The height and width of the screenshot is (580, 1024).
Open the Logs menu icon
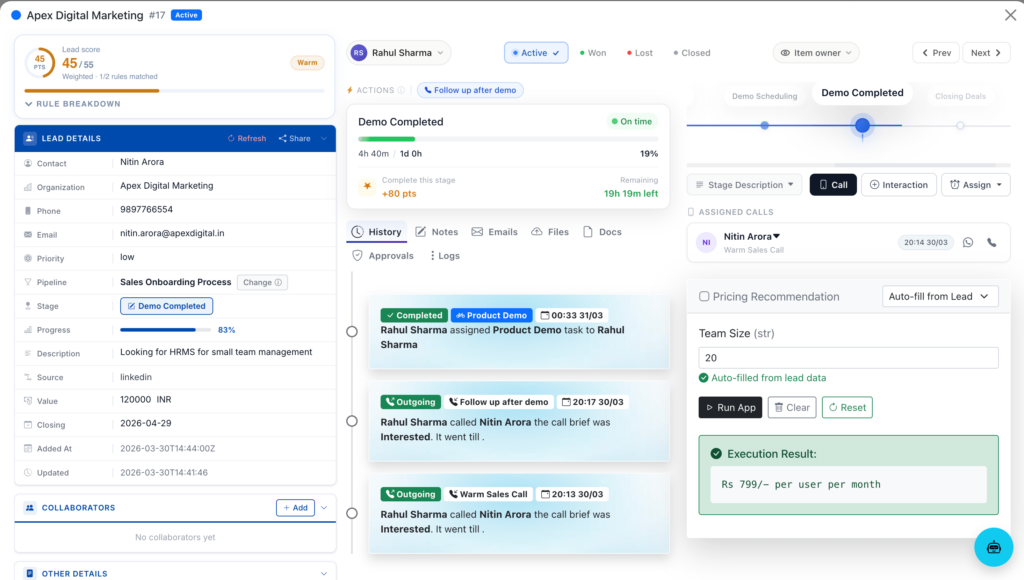click(x=433, y=256)
